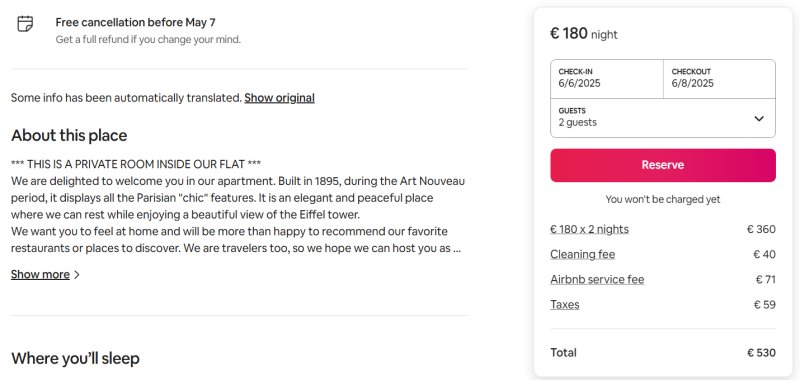Click the About this place heading

[x=69, y=136]
